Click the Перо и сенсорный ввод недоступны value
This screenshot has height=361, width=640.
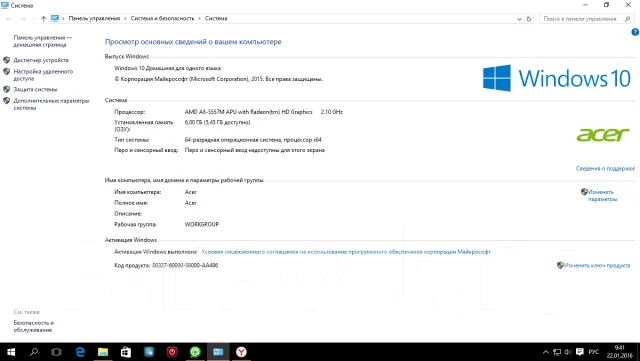click(255, 150)
